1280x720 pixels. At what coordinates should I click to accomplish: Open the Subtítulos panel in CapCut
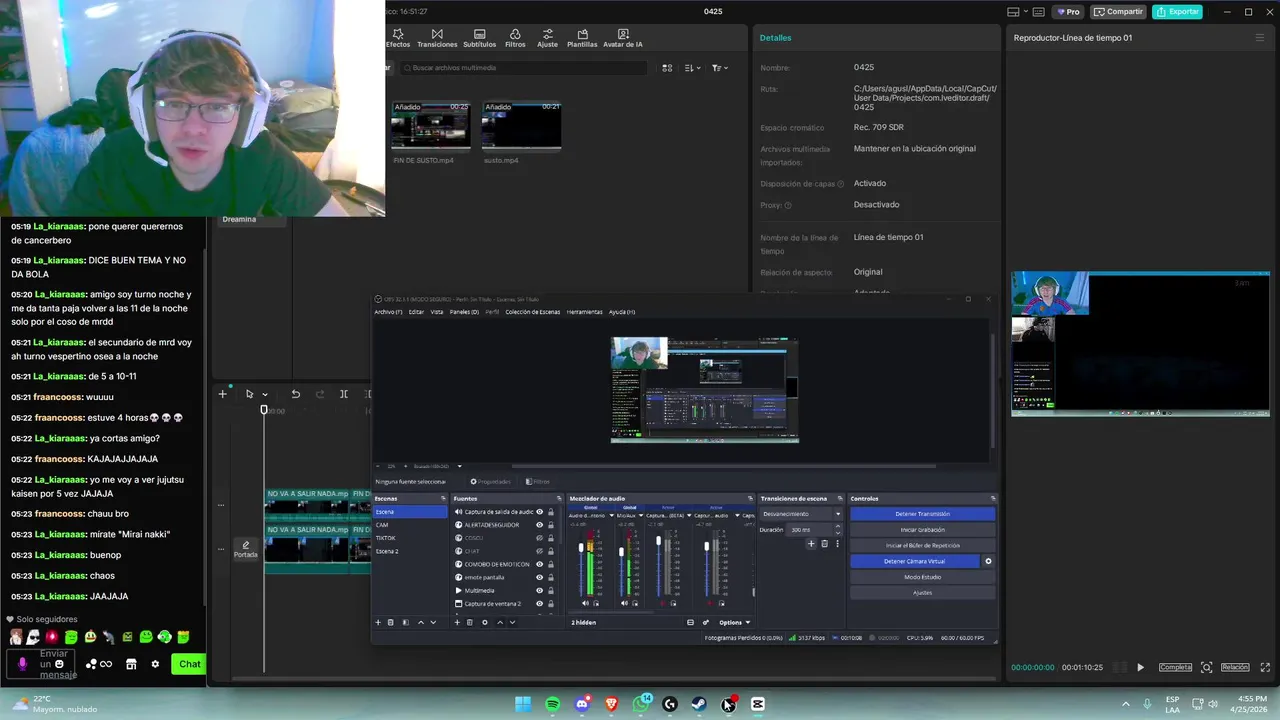click(480, 38)
